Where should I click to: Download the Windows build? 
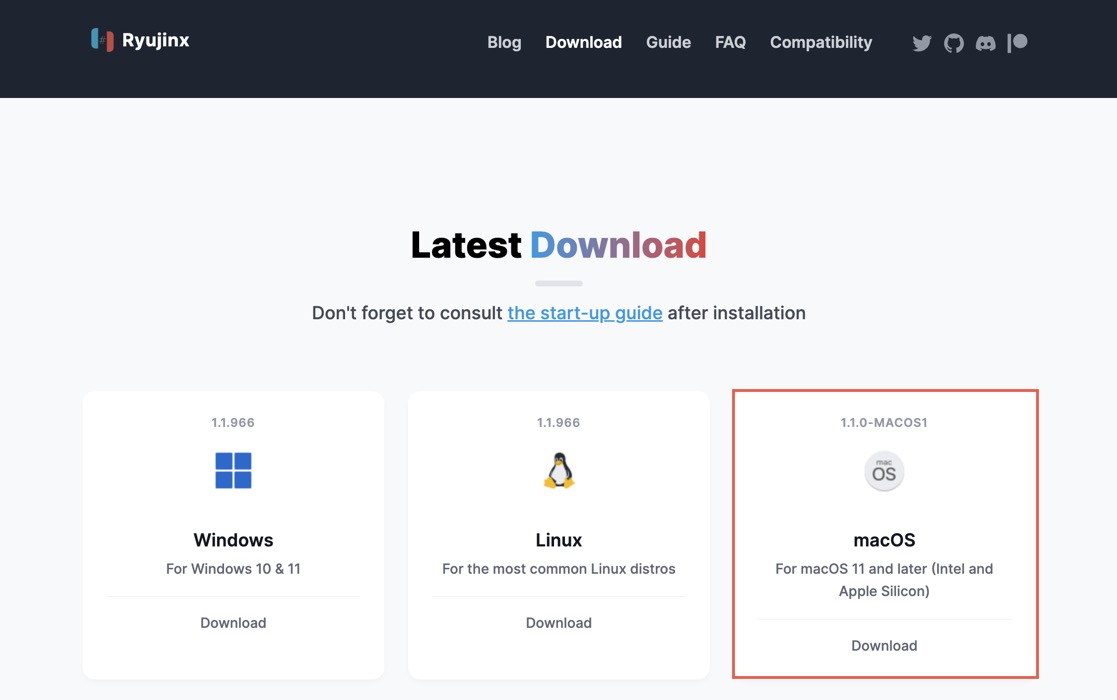[232, 622]
